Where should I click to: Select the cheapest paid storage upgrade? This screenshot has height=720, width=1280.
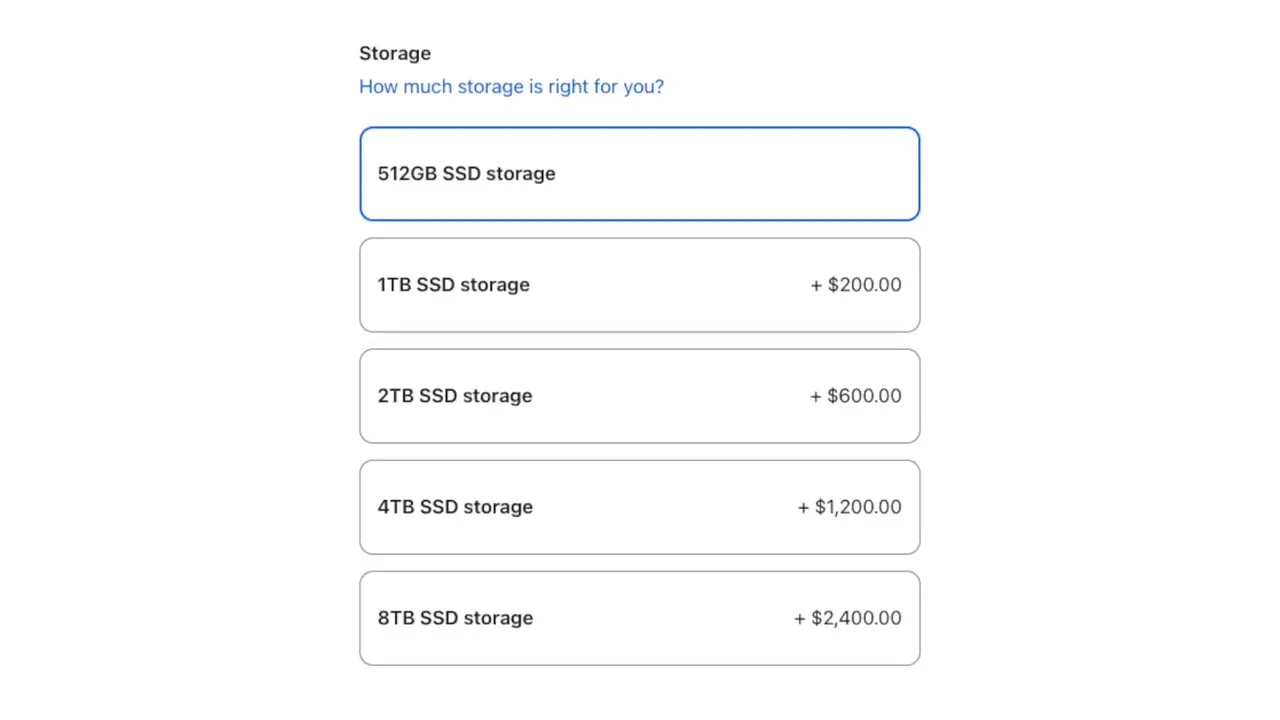[x=639, y=285]
